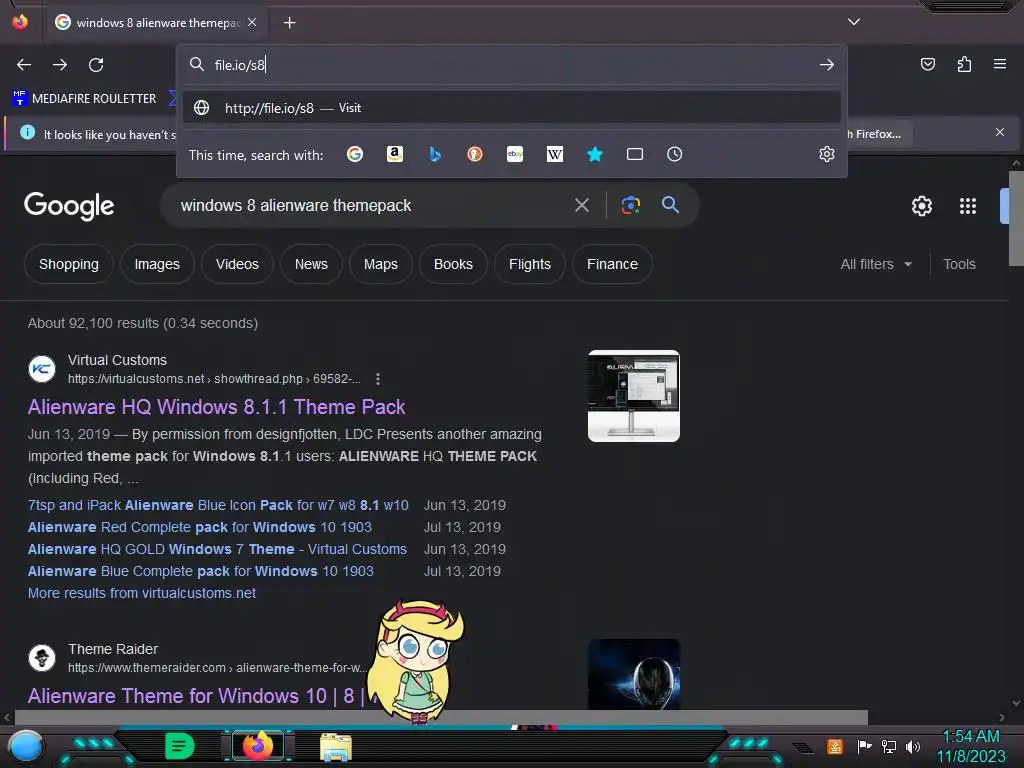The width and height of the screenshot is (1024, 768).
Task: Open a new tab with plus button
Action: click(289, 23)
